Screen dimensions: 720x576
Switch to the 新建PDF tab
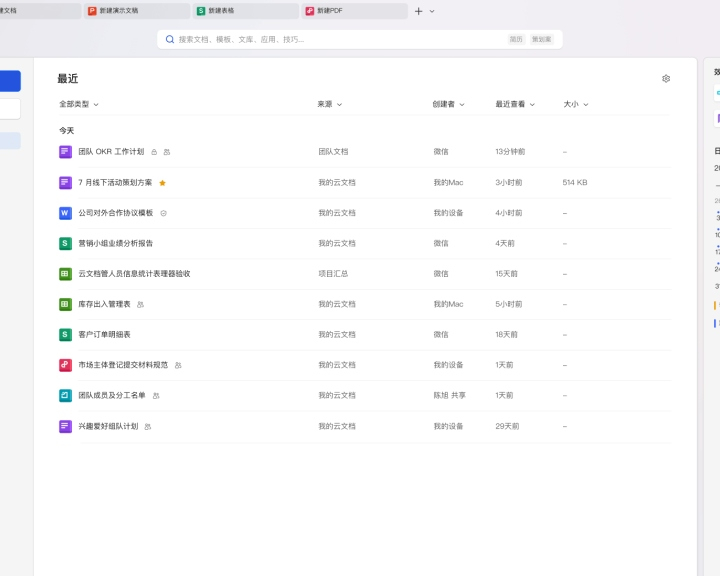click(353, 11)
